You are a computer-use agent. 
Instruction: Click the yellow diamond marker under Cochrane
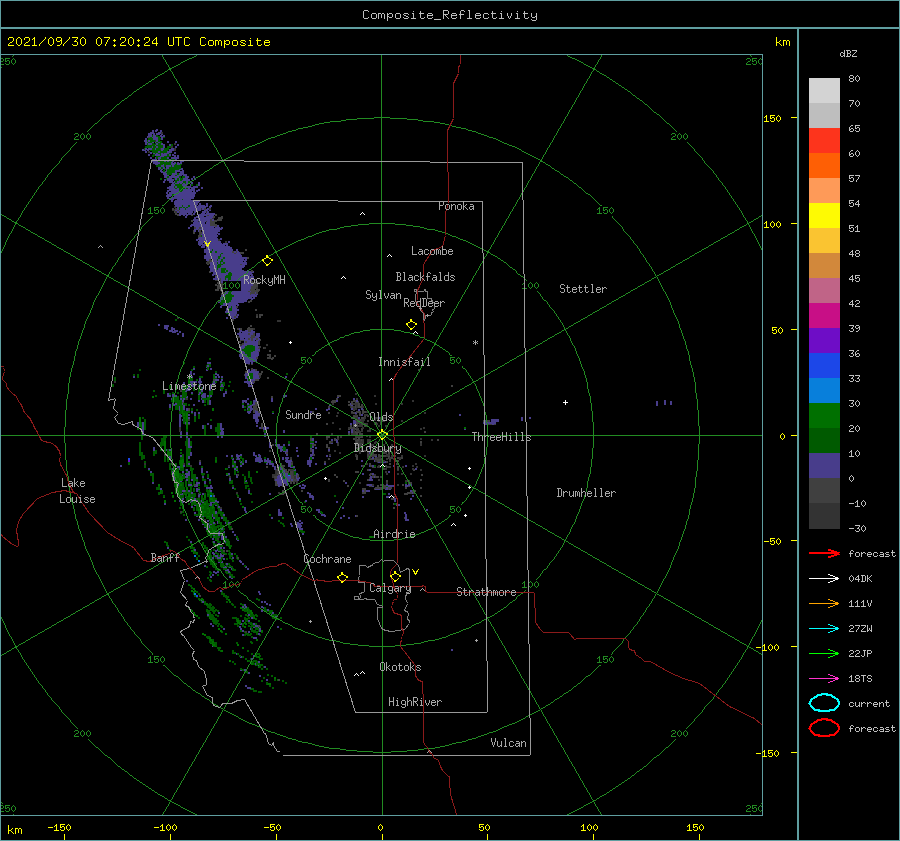[x=343, y=577]
